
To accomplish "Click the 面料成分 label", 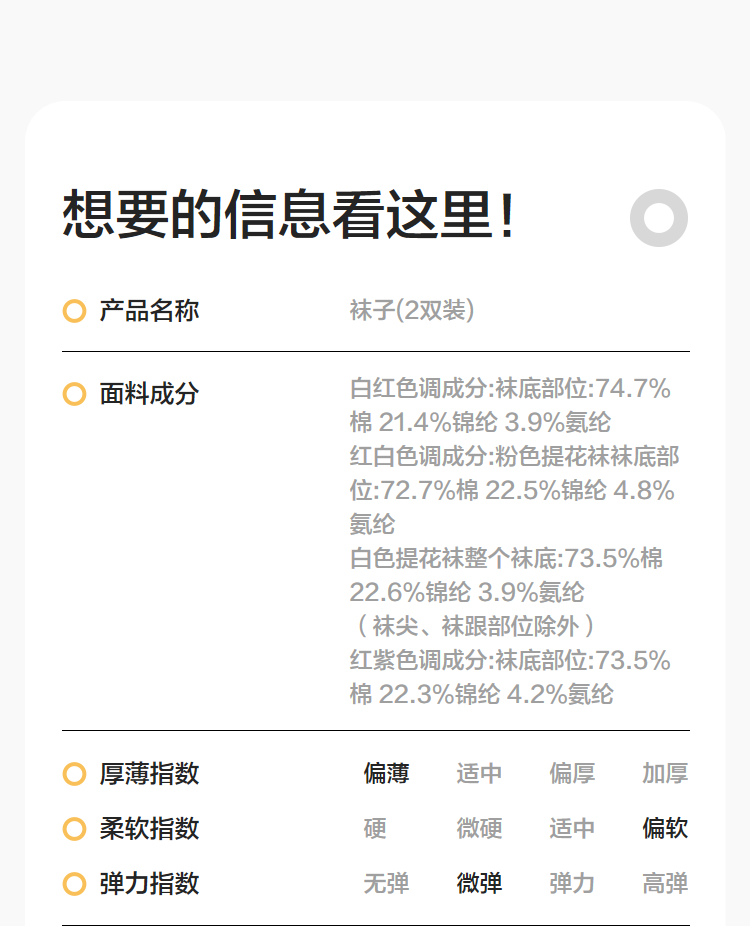I will tap(149, 394).
